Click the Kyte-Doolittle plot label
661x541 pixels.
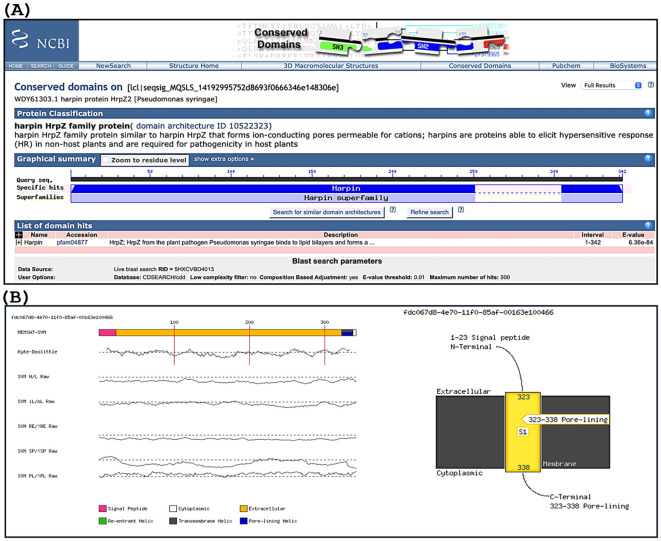(37, 352)
